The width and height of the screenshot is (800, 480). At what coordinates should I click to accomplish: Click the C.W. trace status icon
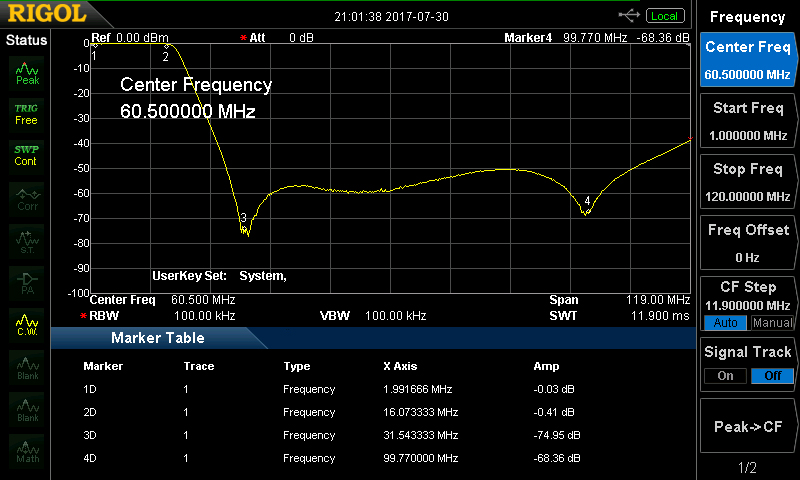point(27,324)
